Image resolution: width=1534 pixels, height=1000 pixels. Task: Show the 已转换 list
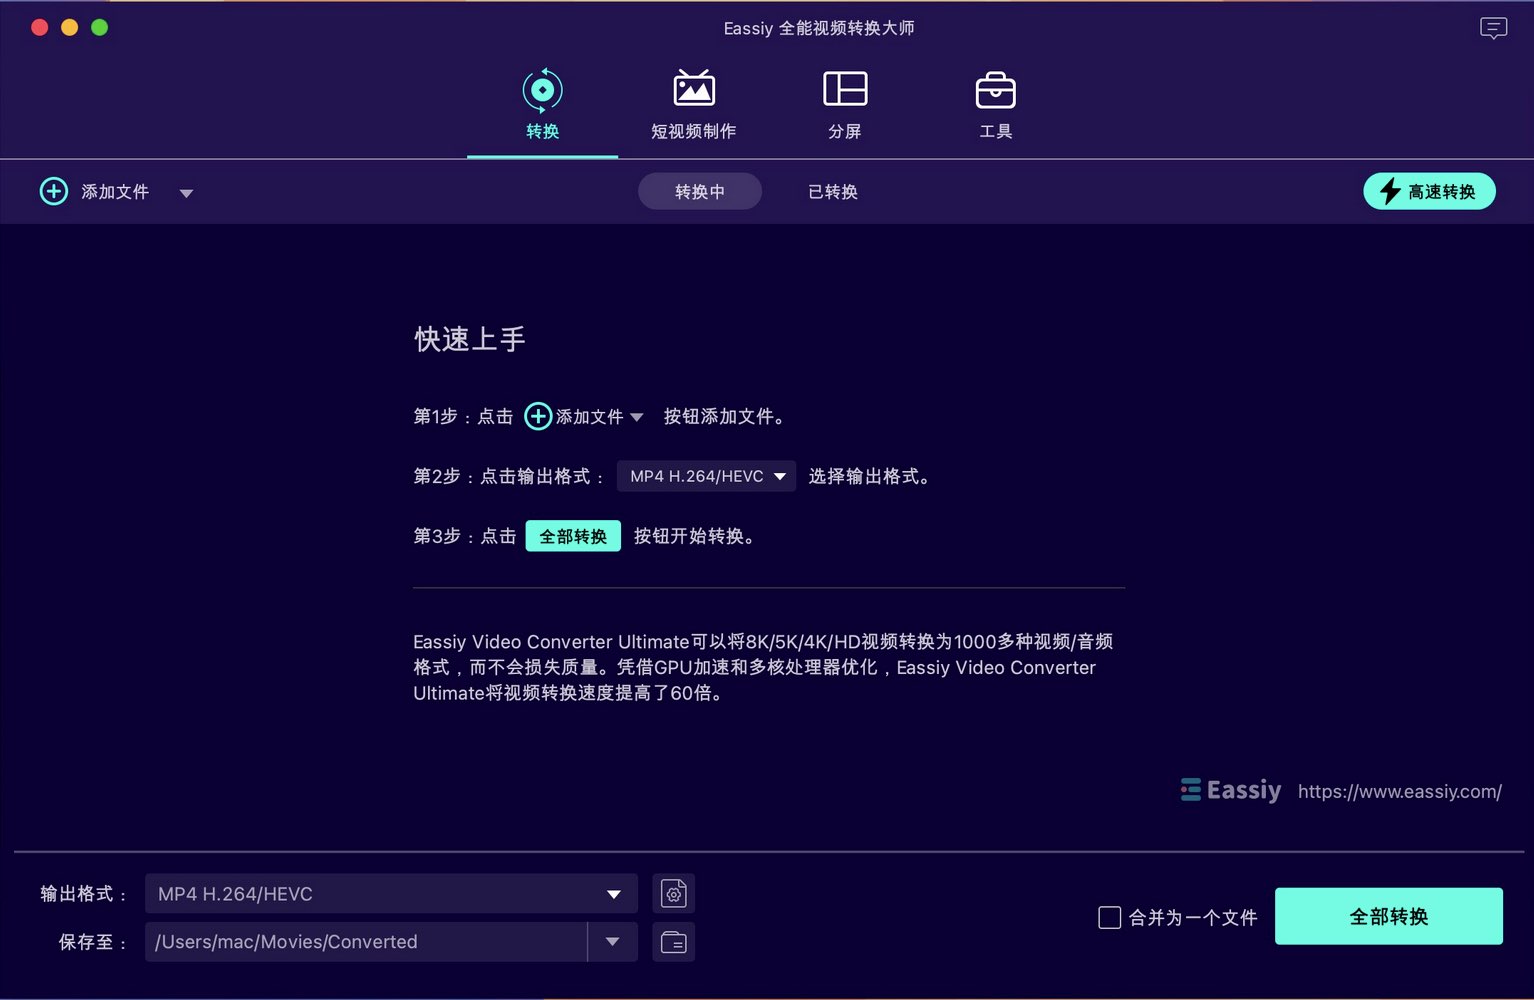[833, 191]
